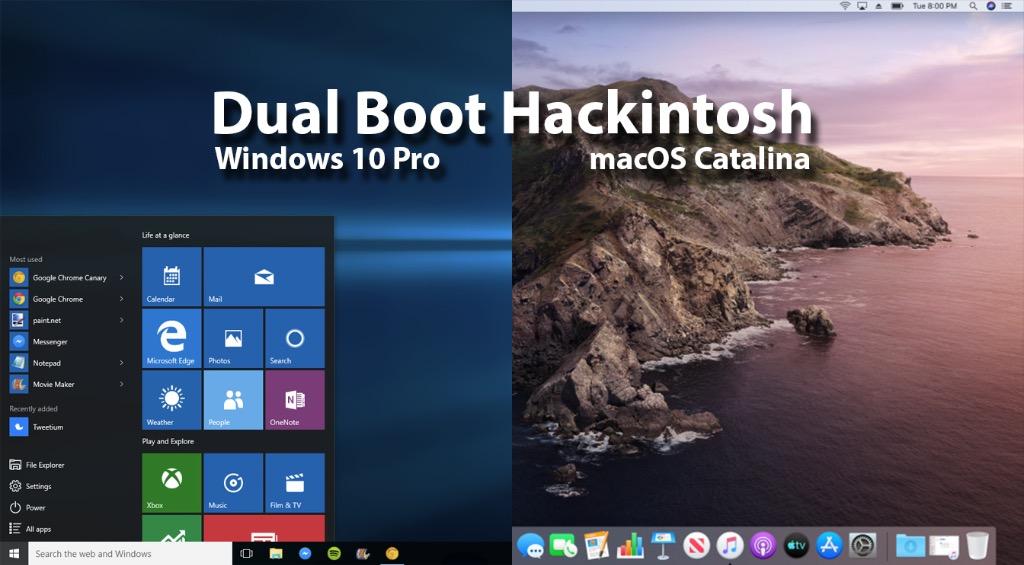Expand paint.net jump list arrow
The height and width of the screenshot is (565, 1024).
tap(121, 320)
